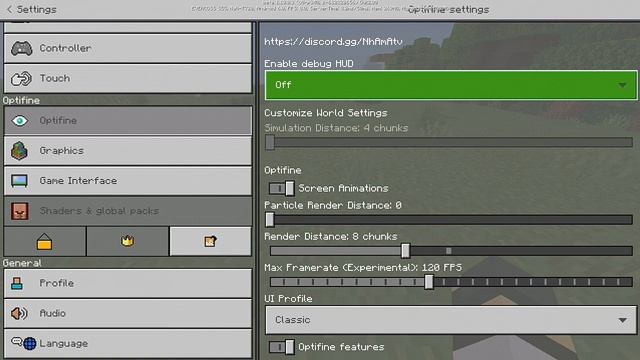Toggle the Optifine features switch
640x360 pixels.
point(281,347)
